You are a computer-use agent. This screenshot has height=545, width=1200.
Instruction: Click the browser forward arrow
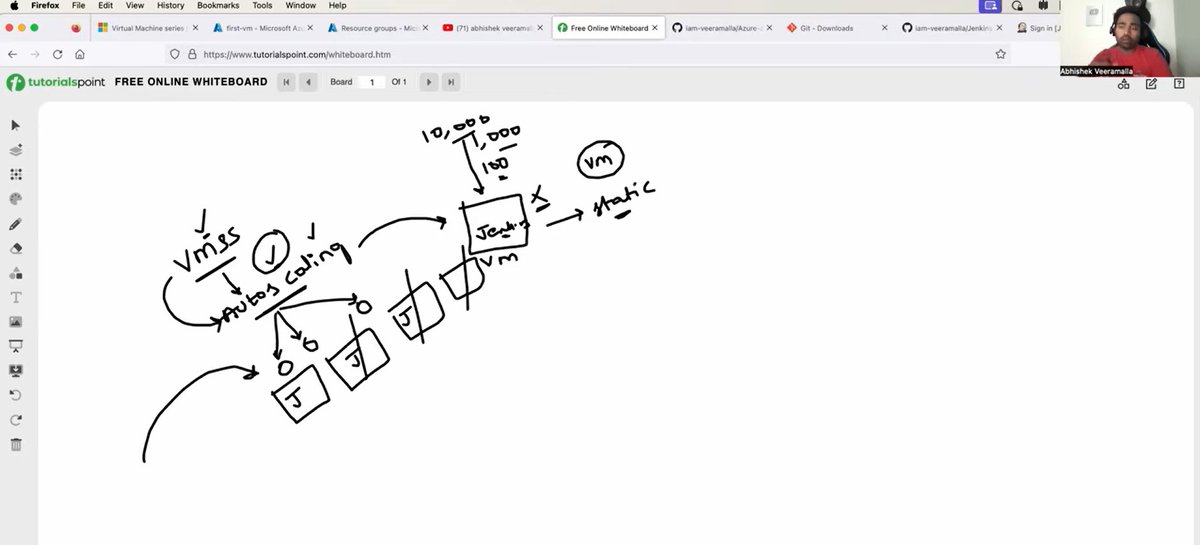pyautogui.click(x=35, y=54)
